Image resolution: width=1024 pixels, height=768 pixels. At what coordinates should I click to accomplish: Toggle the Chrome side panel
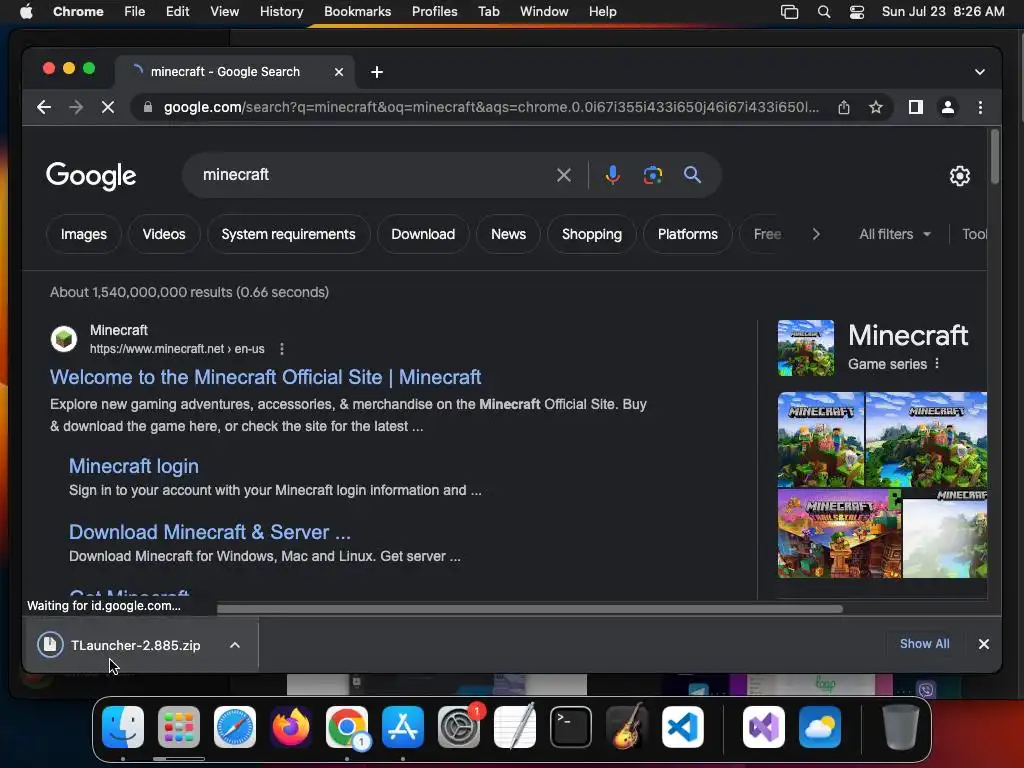coord(916,107)
